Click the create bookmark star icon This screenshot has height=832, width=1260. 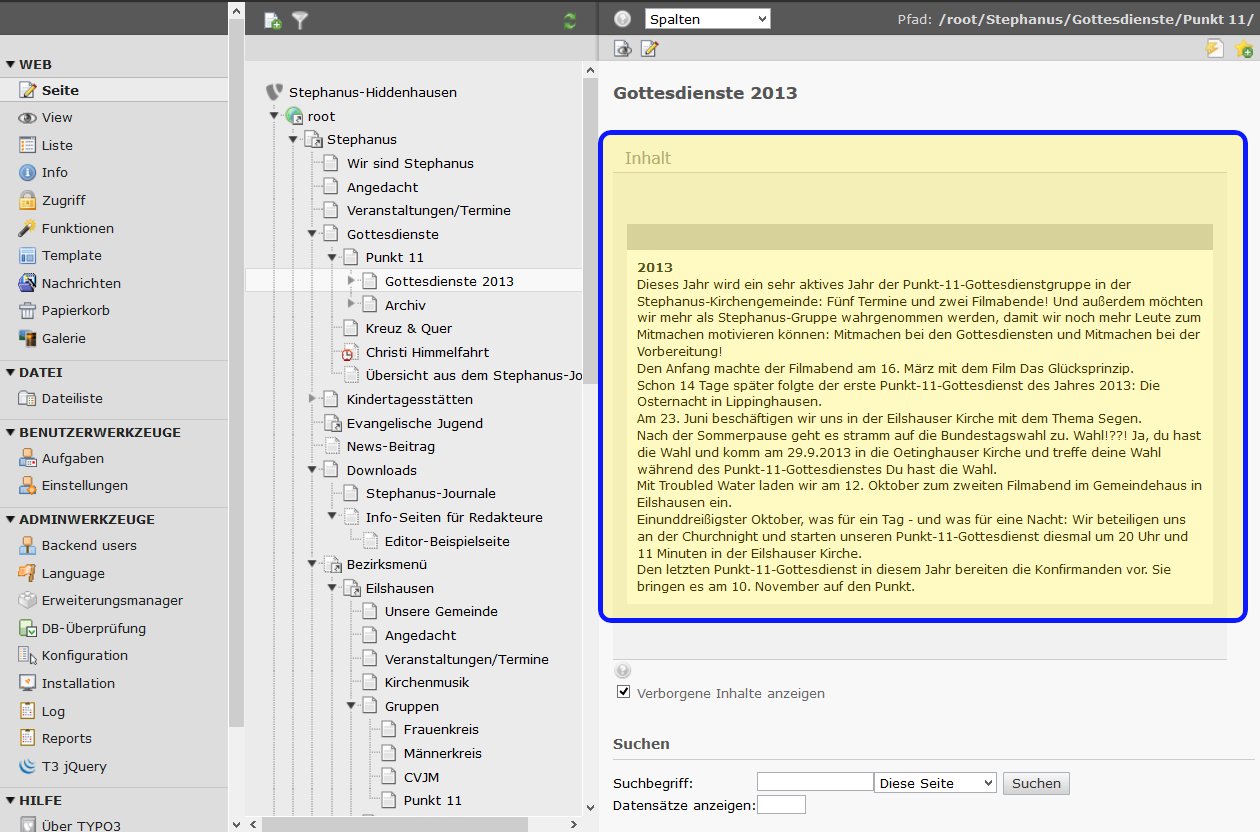(1243, 48)
